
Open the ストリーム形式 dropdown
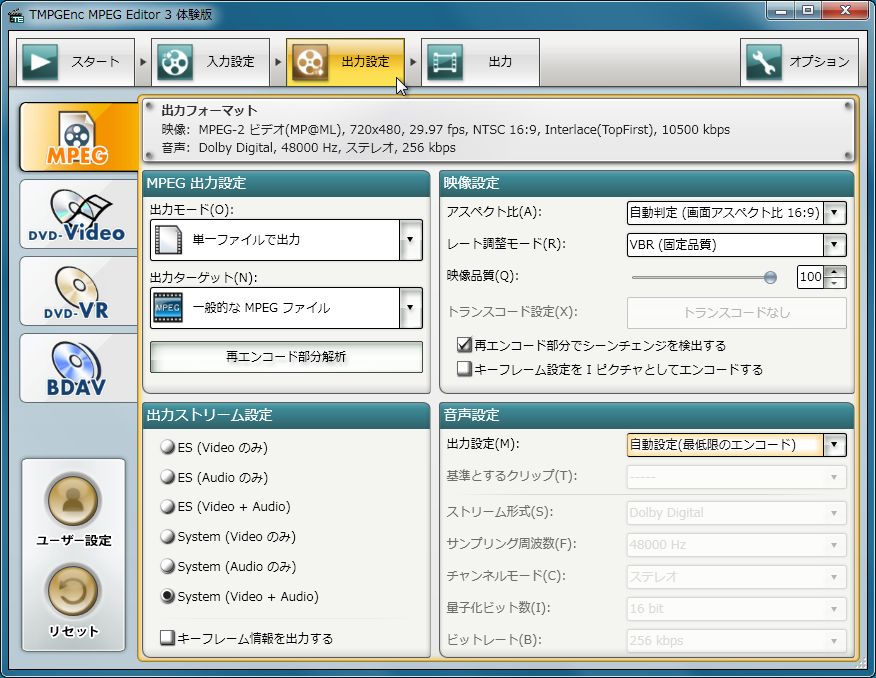pos(834,513)
